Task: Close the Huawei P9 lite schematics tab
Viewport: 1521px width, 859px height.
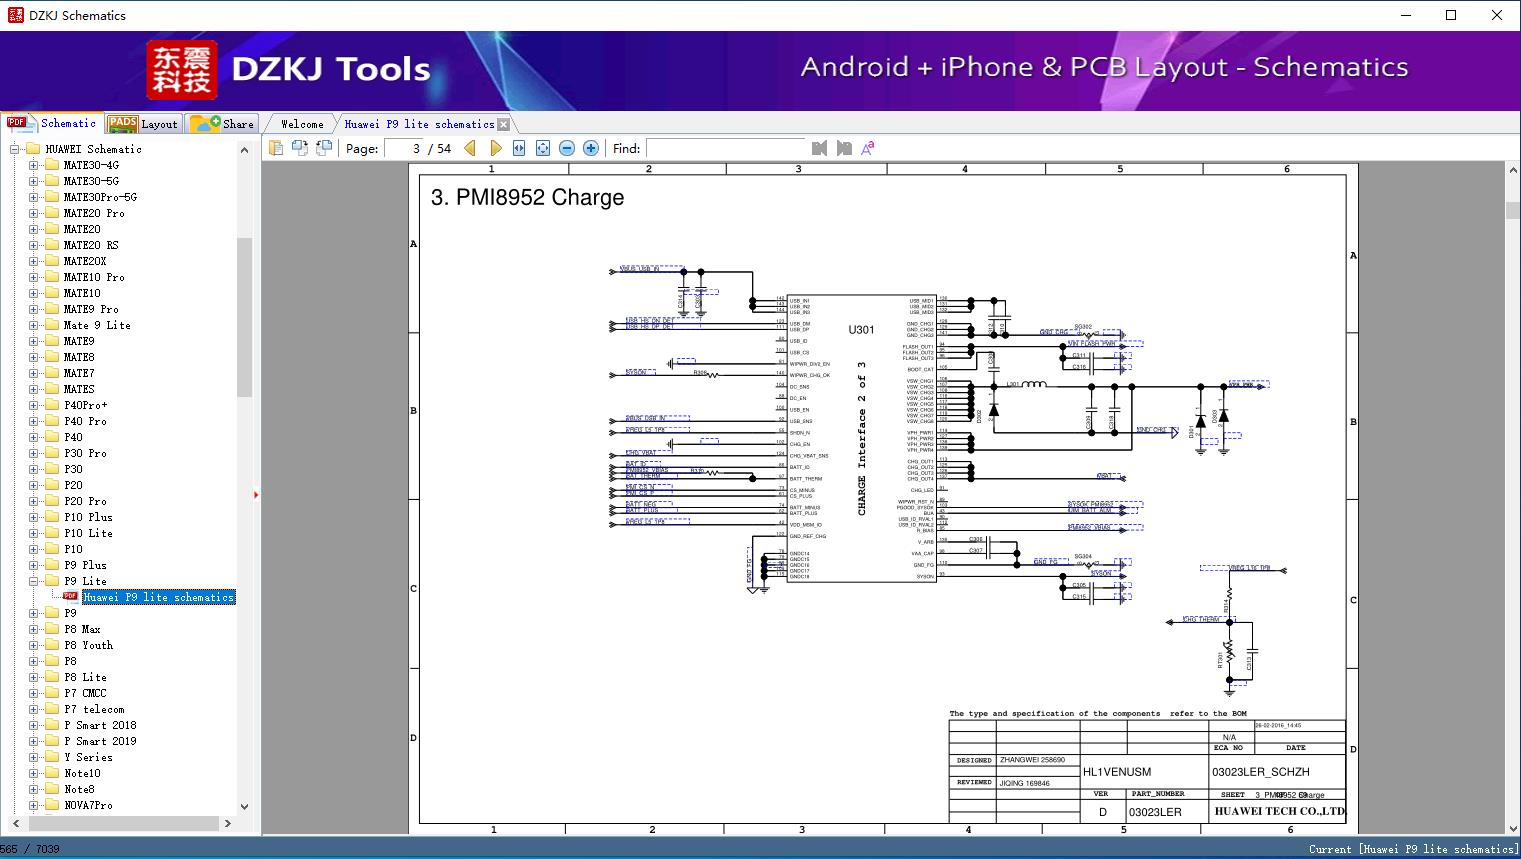Action: coord(503,124)
